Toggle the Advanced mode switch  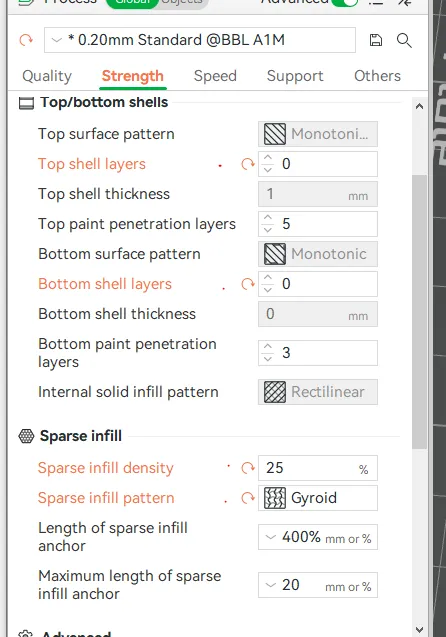coord(344,2)
